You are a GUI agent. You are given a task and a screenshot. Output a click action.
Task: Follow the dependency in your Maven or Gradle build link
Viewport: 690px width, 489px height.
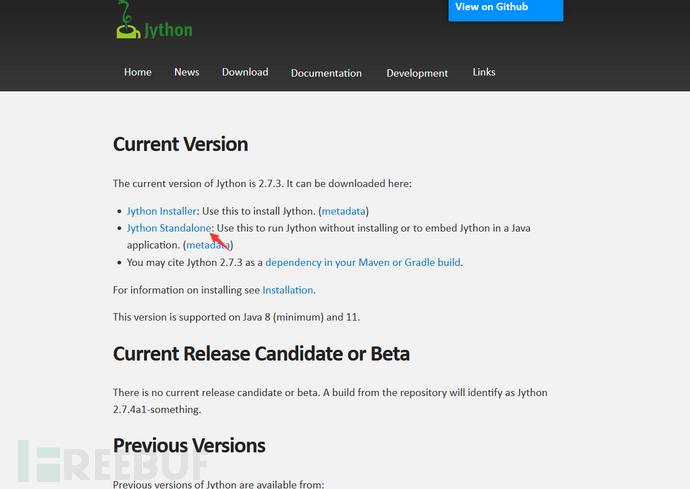point(363,263)
